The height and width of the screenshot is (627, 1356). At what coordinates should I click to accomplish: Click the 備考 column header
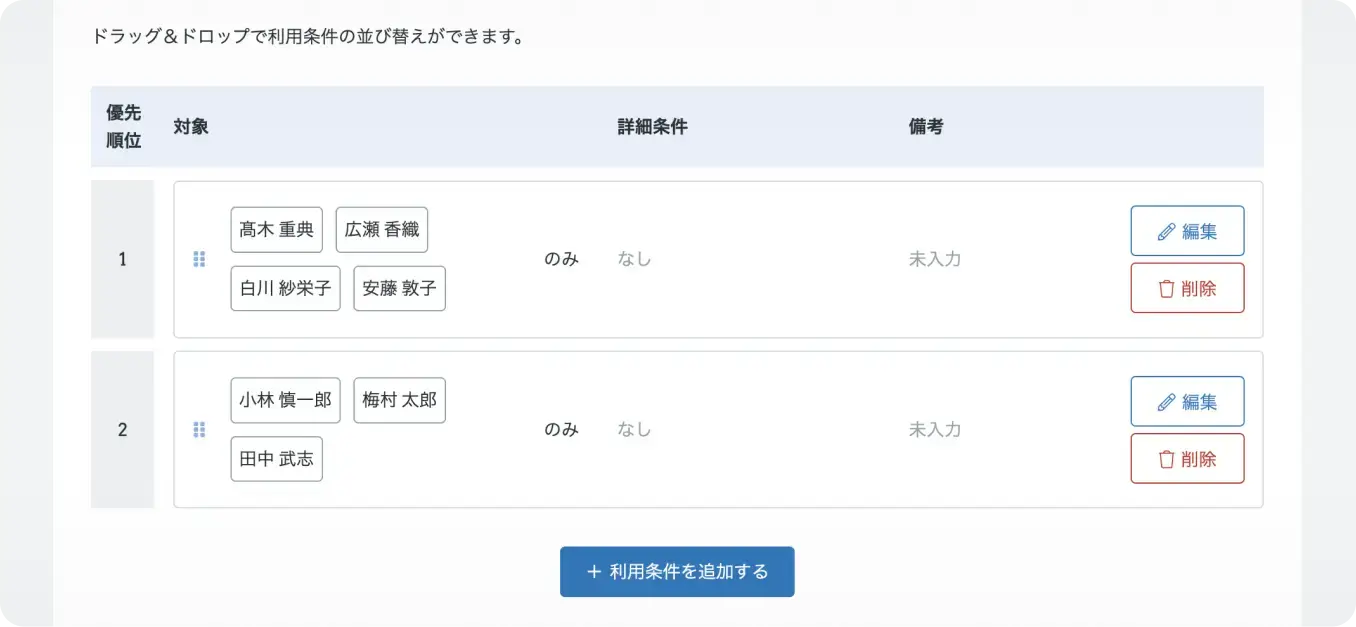[x=926, y=127]
